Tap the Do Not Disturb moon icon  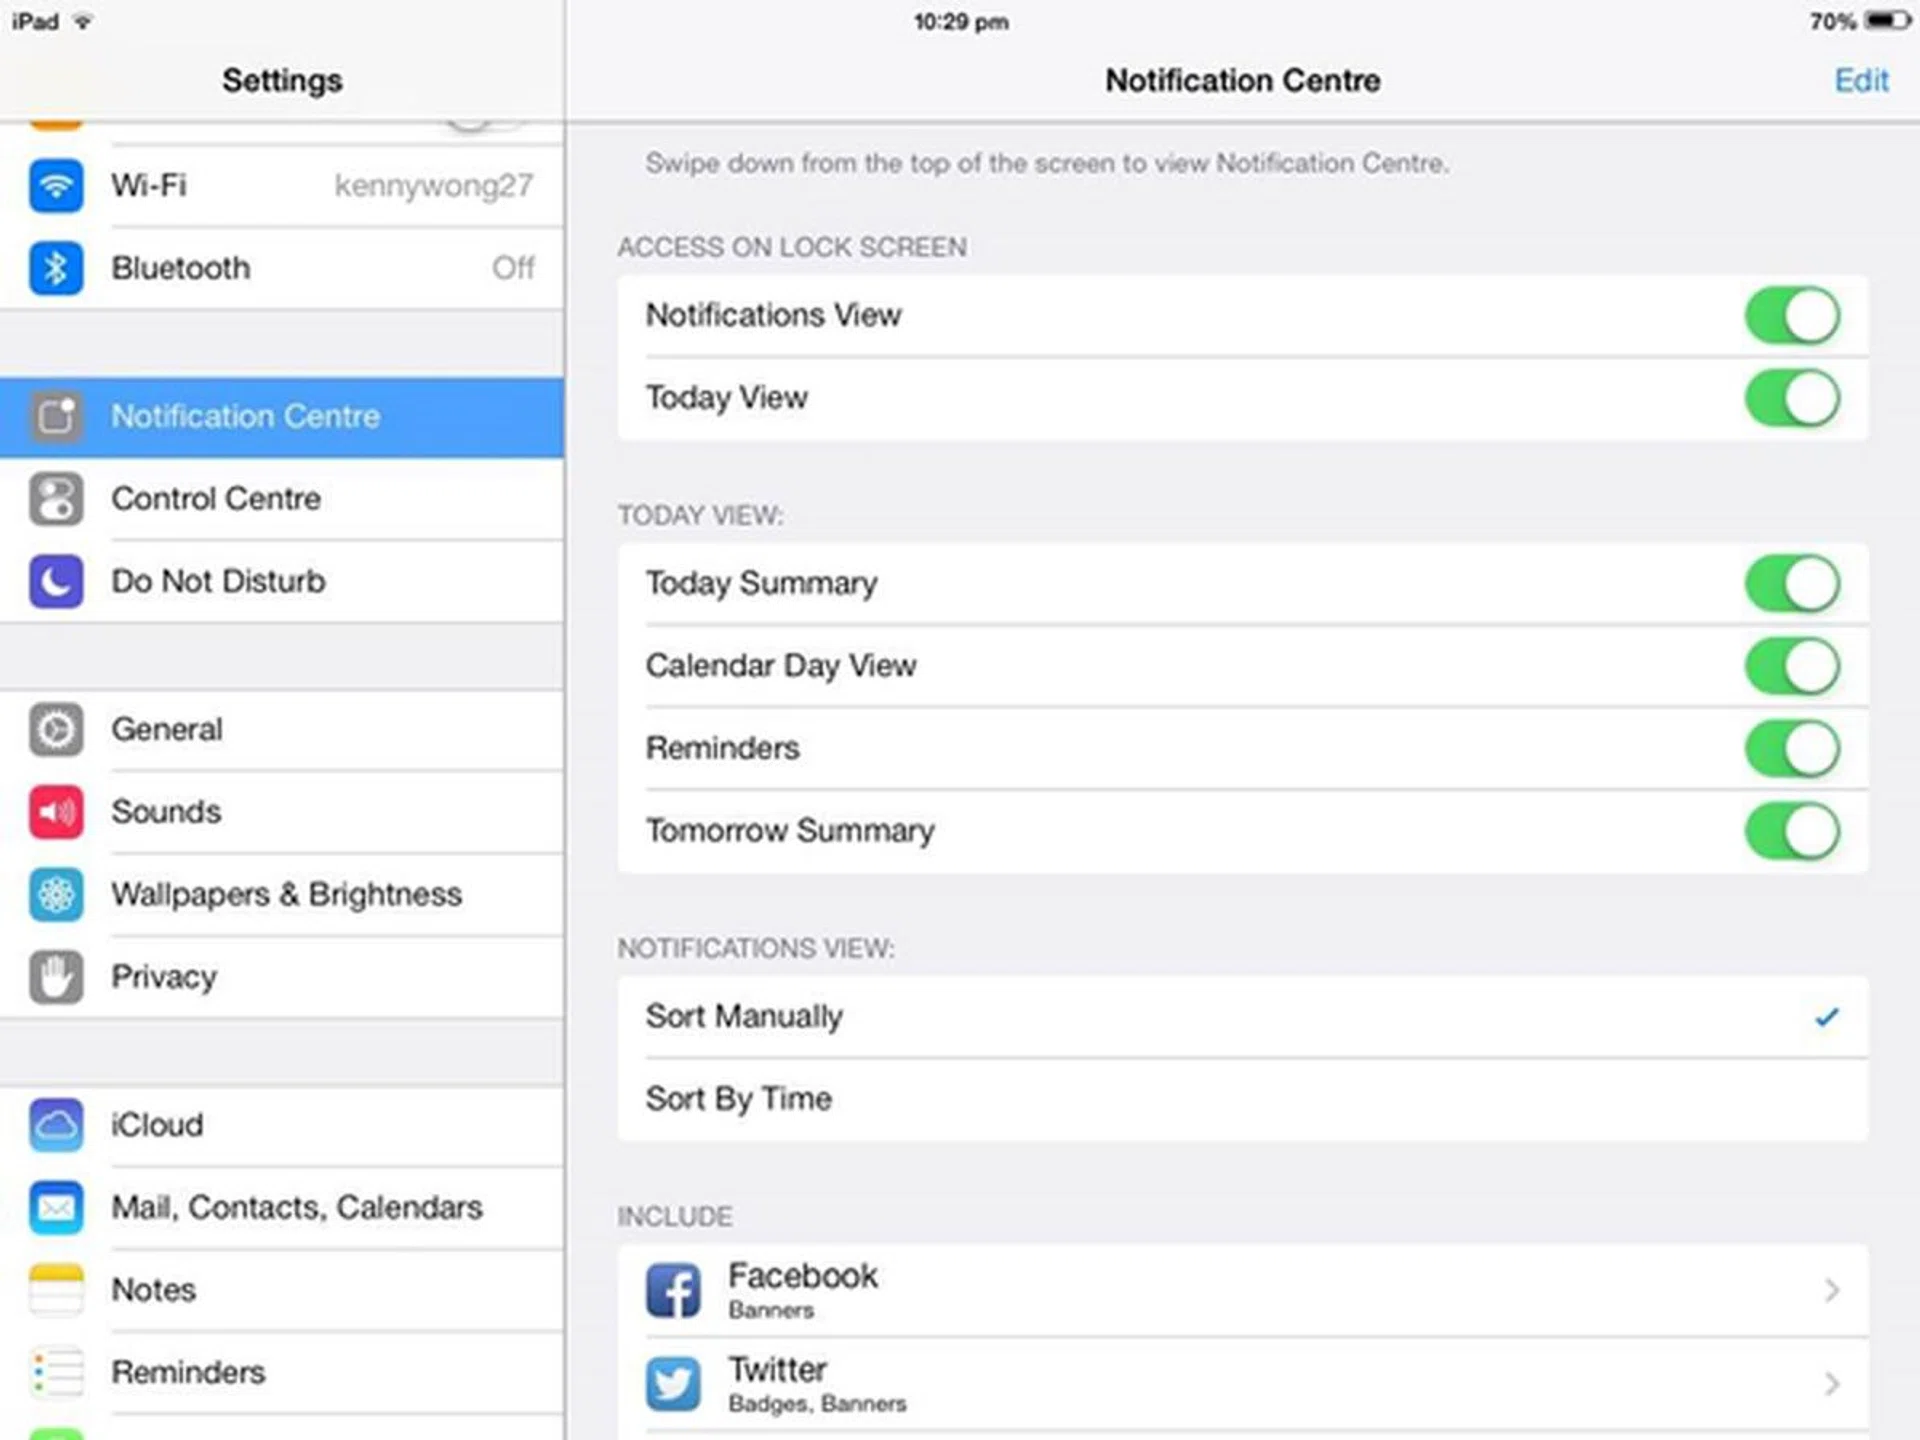56,581
